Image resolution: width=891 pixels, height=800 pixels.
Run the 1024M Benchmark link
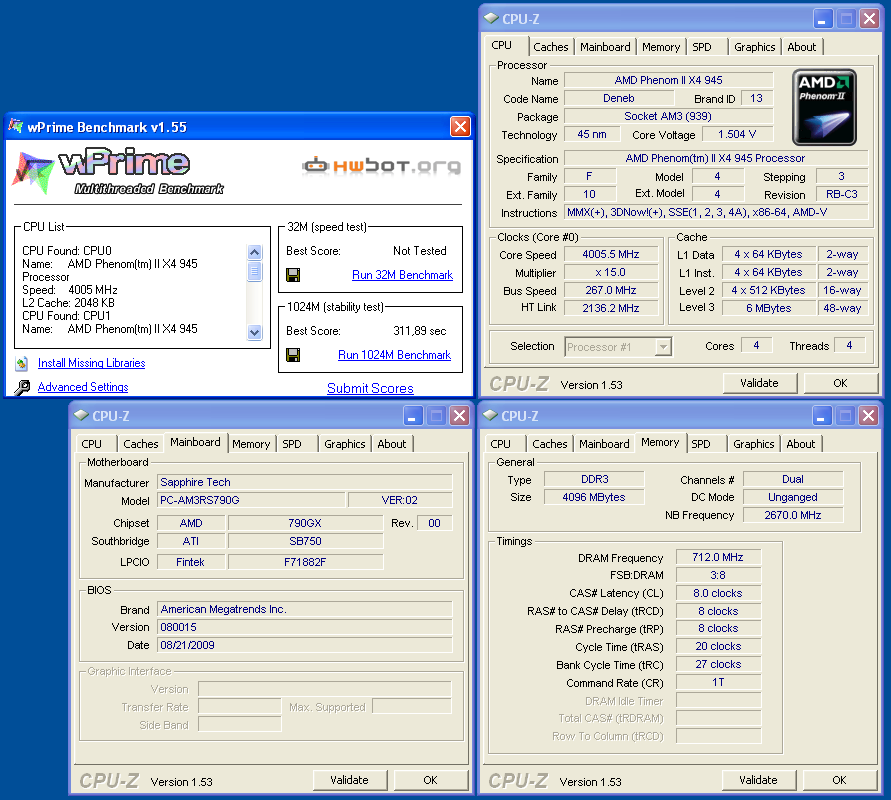pos(394,355)
